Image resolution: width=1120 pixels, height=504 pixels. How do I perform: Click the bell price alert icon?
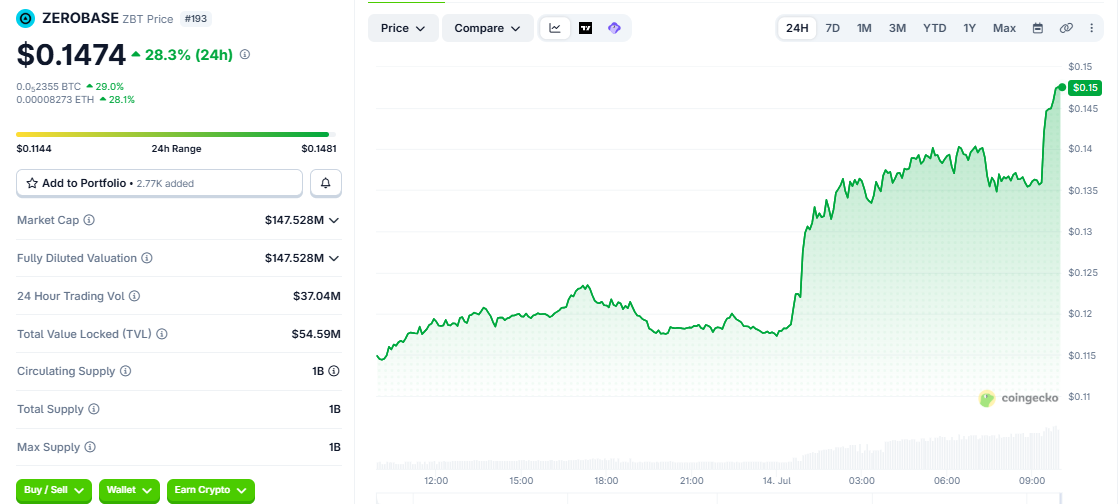click(x=326, y=183)
